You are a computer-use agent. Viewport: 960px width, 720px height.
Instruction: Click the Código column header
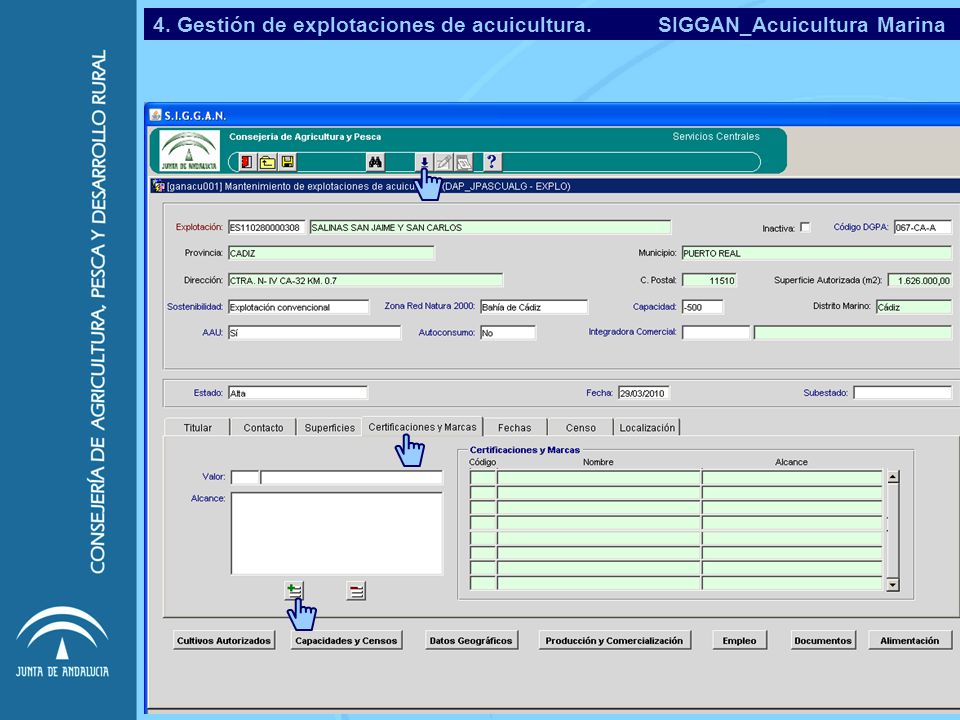pos(482,462)
